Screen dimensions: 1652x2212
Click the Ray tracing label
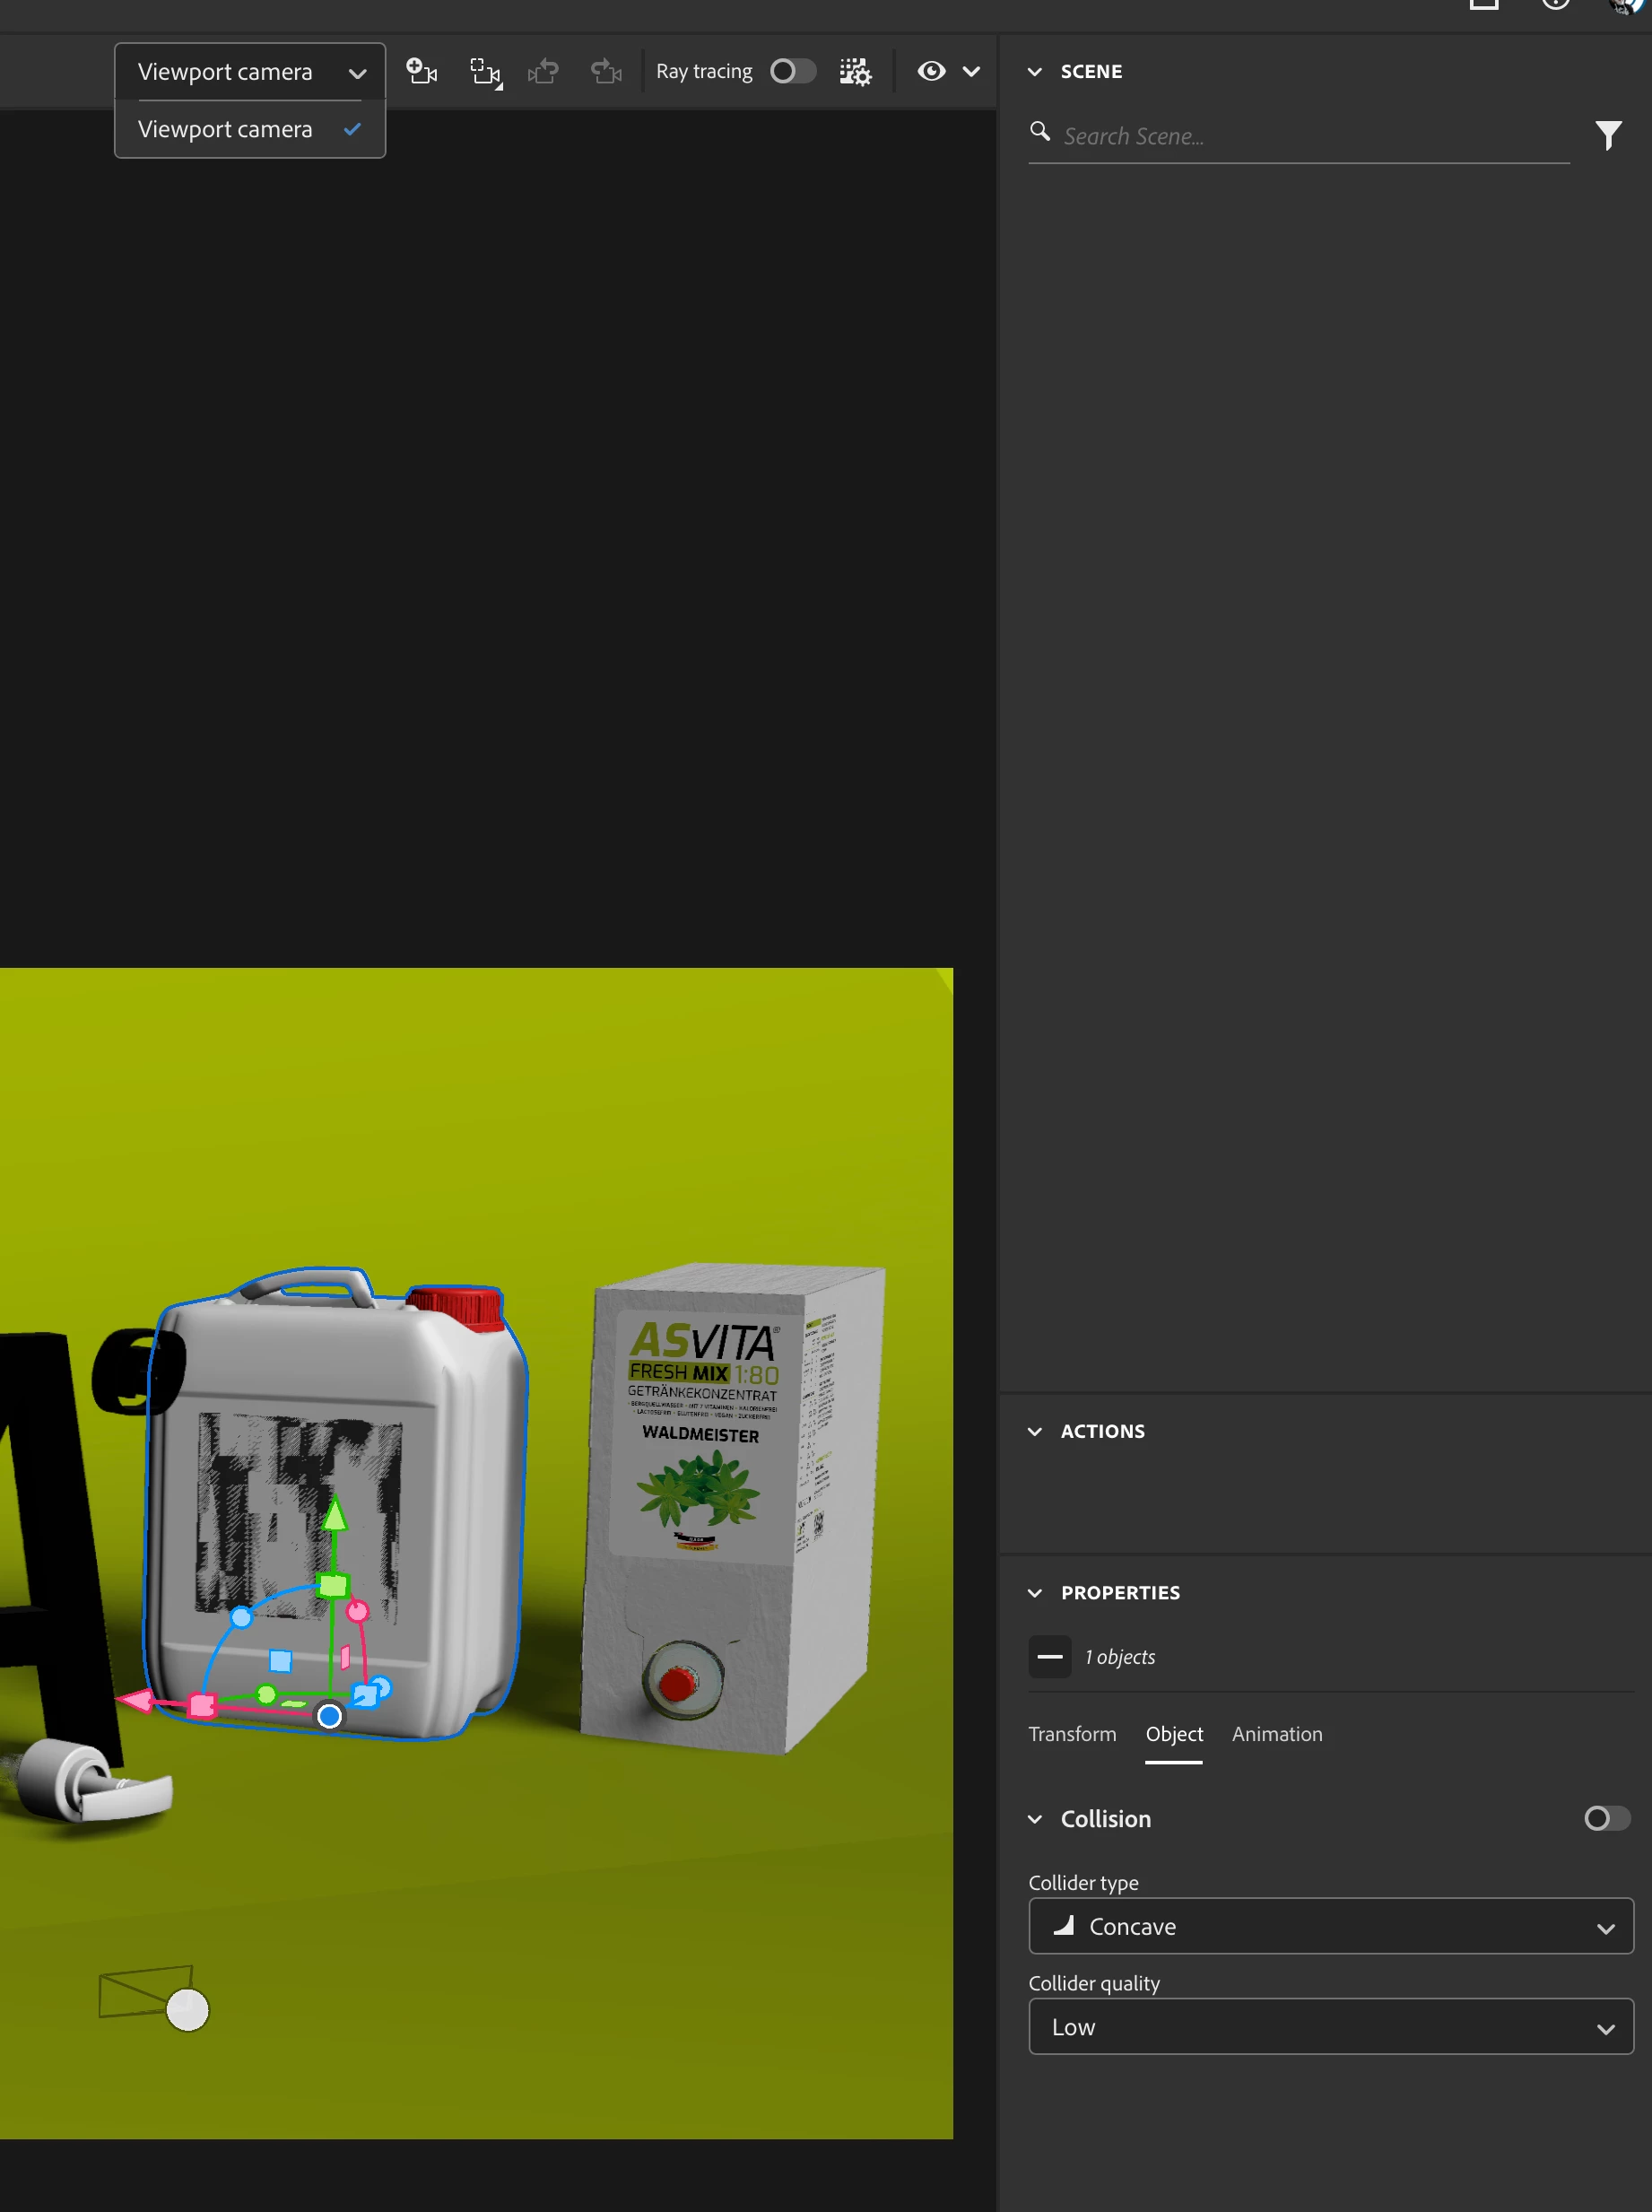tap(704, 71)
